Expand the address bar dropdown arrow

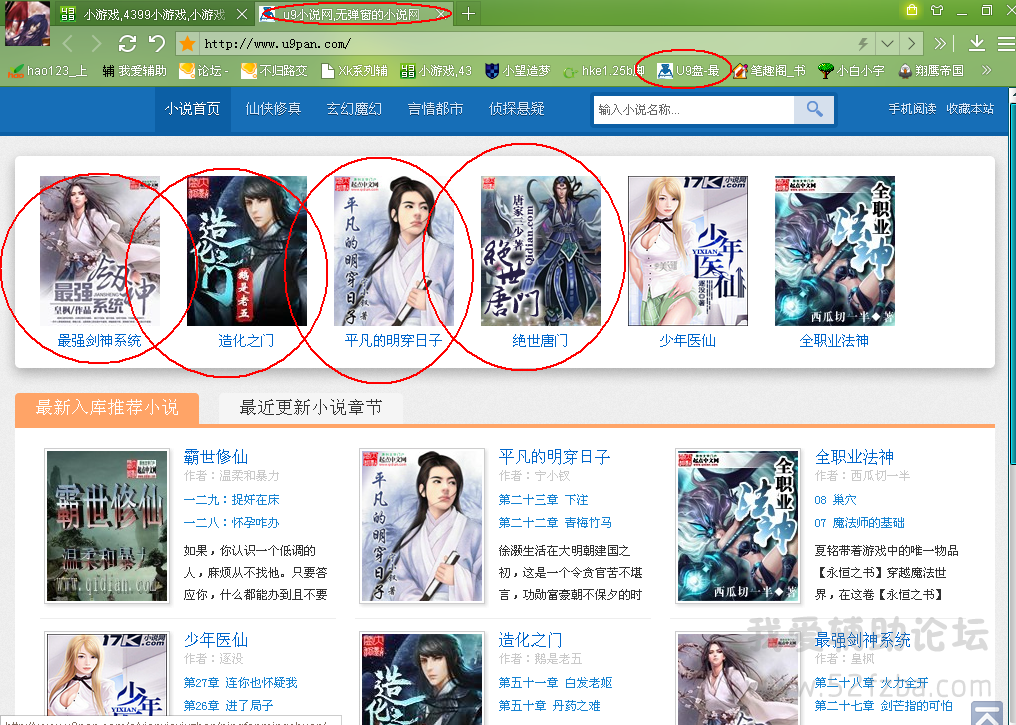[887, 43]
